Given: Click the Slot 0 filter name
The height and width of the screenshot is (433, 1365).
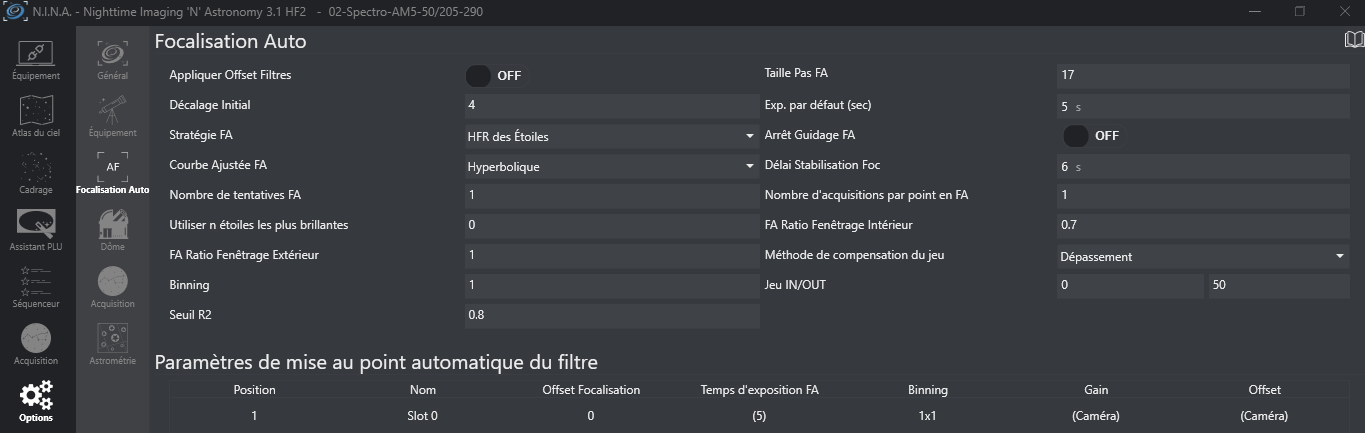Looking at the screenshot, I should (x=422, y=416).
